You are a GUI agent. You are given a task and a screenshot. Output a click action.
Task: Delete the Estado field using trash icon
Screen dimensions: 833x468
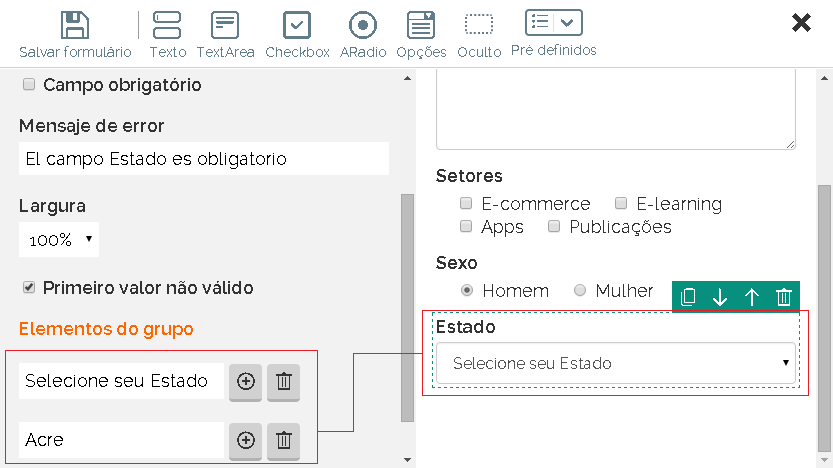(x=784, y=296)
